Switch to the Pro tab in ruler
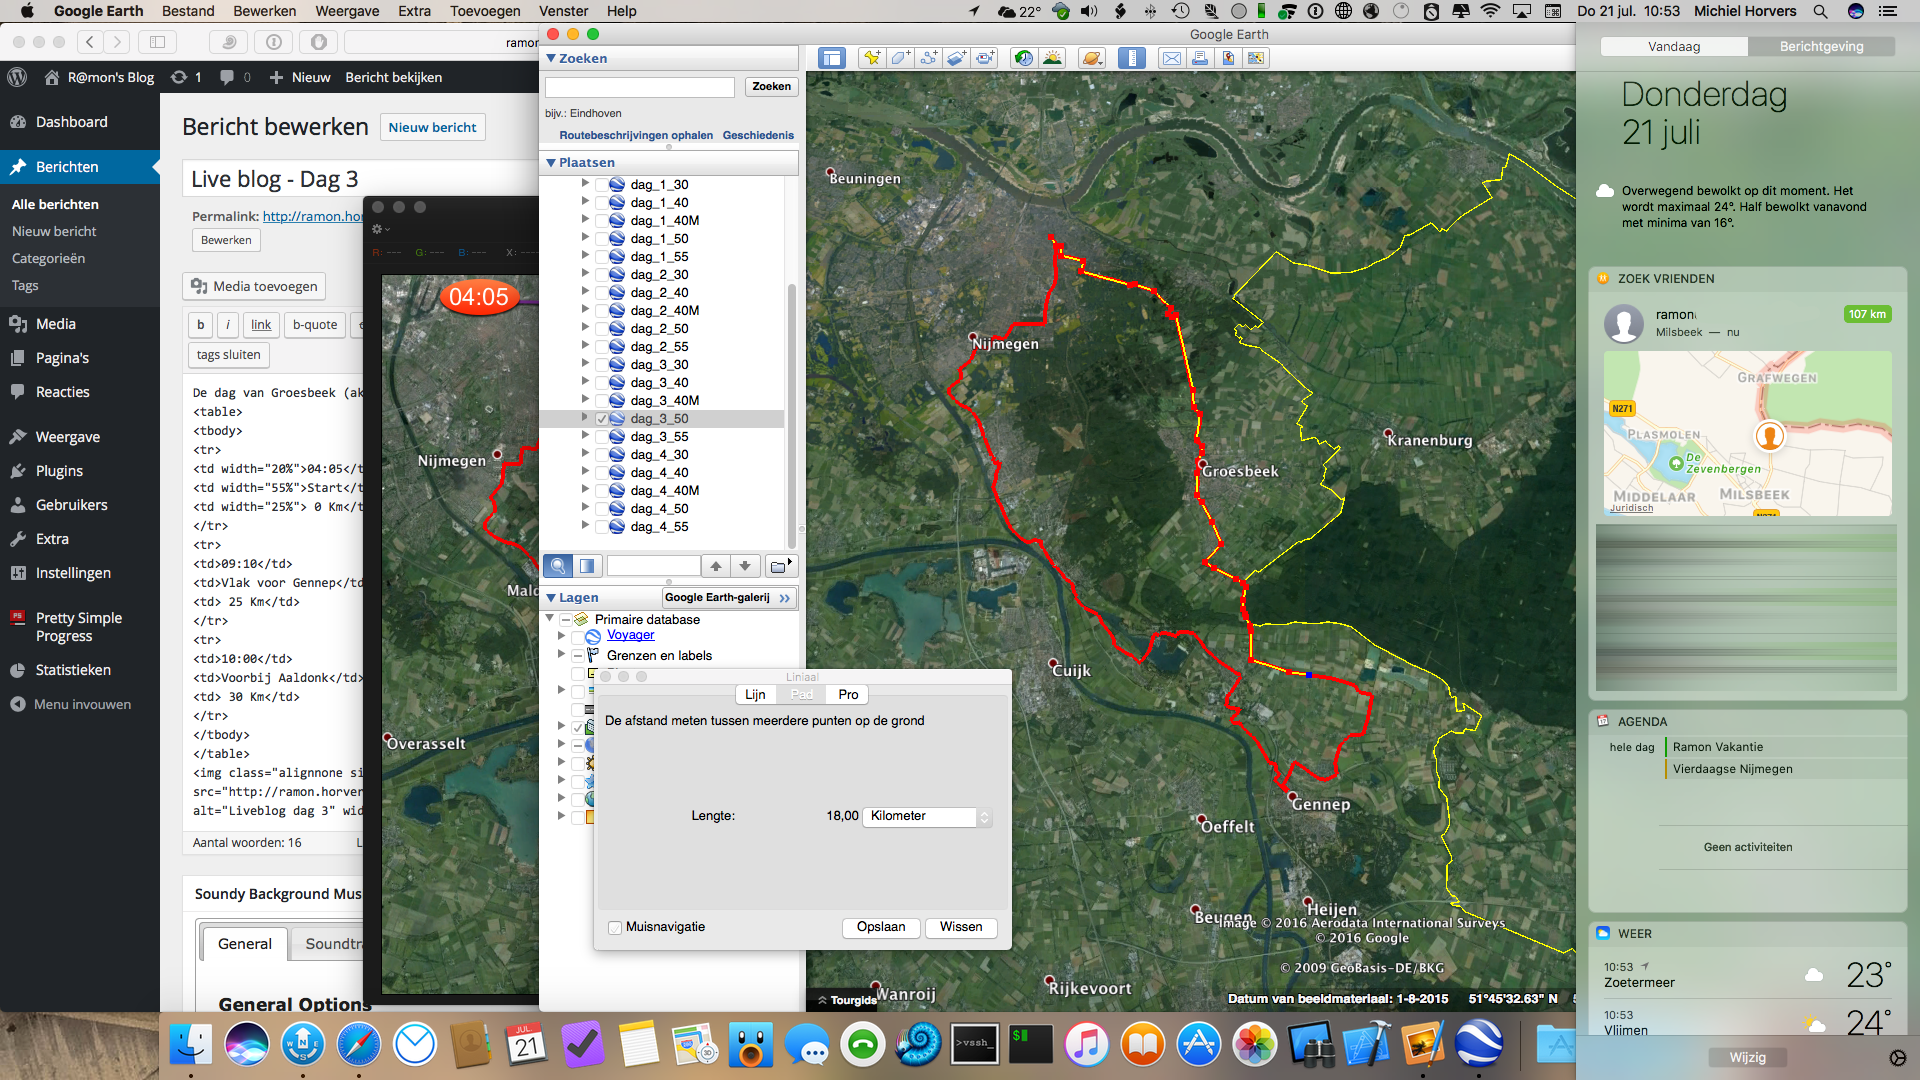This screenshot has height=1080, width=1920. (848, 694)
